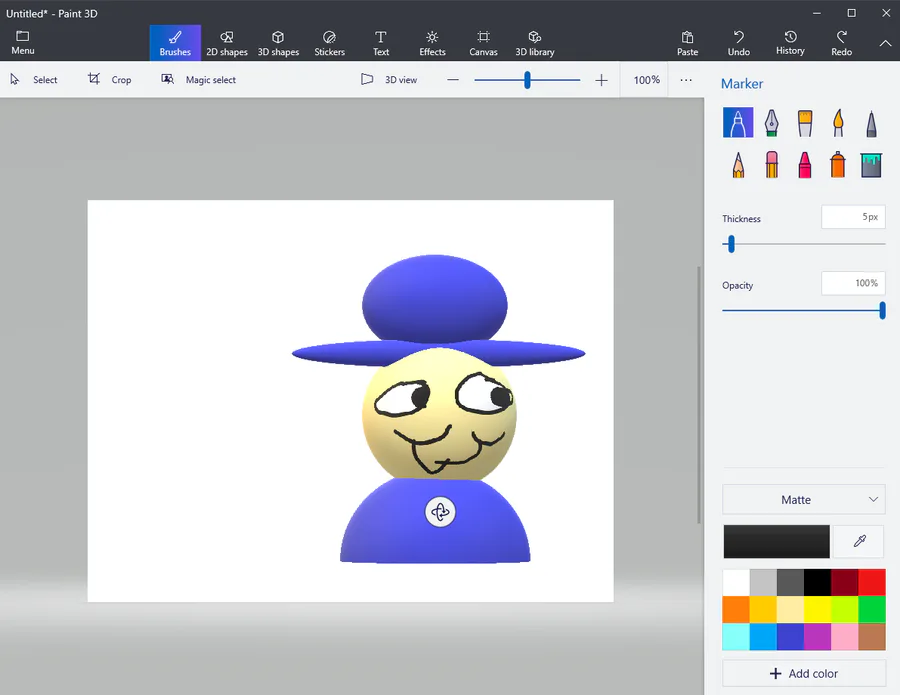Viewport: 900px width, 695px height.
Task: Select the gold color swatch
Action: pyautogui.click(x=763, y=609)
